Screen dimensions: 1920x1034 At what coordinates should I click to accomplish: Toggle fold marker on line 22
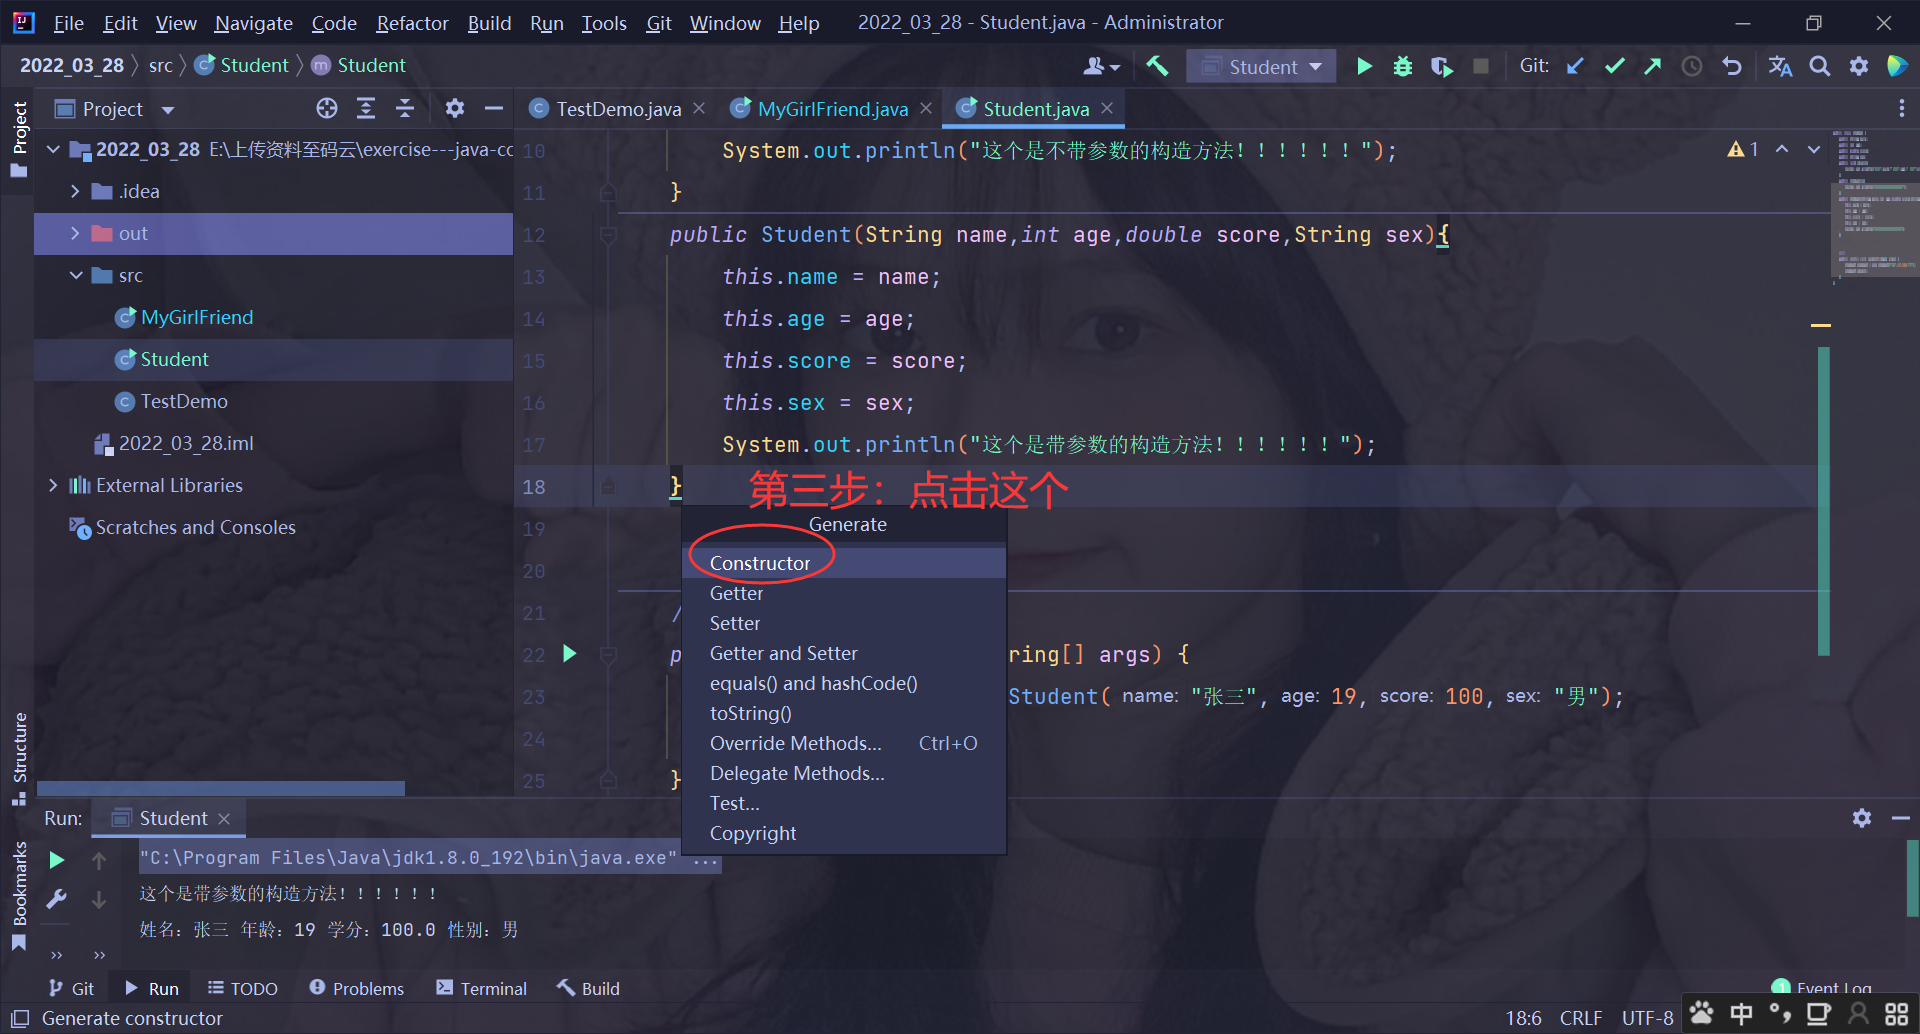point(607,655)
